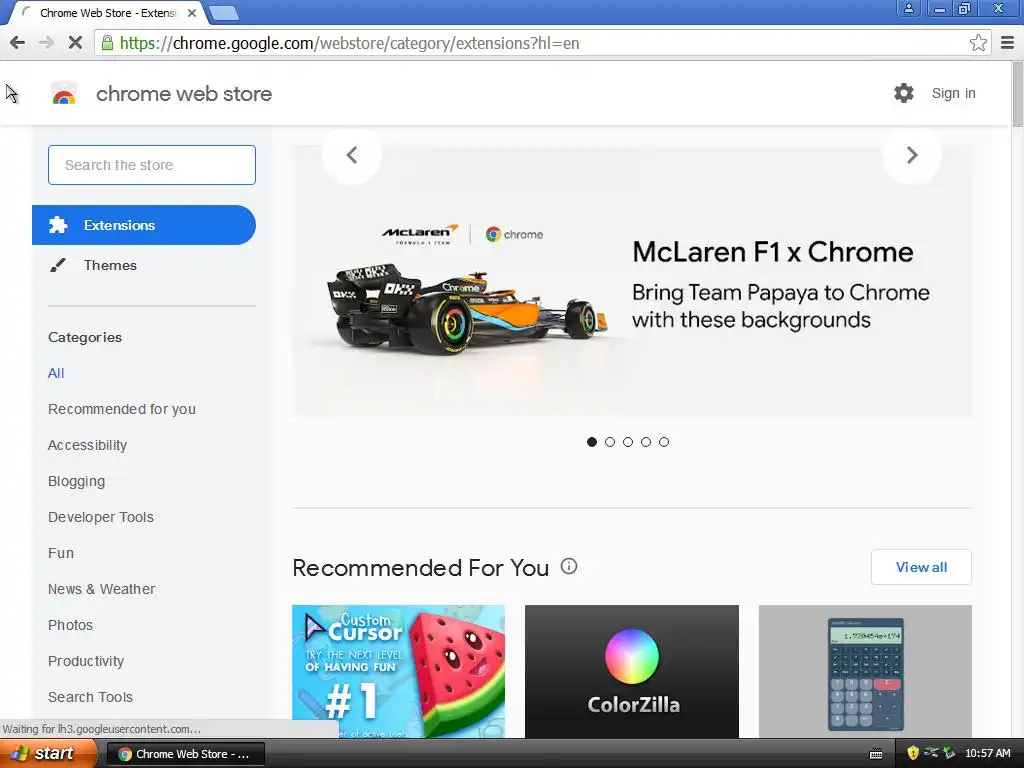This screenshot has height=768, width=1024.
Task: Jump to the first carousel dot
Action: [x=592, y=442]
